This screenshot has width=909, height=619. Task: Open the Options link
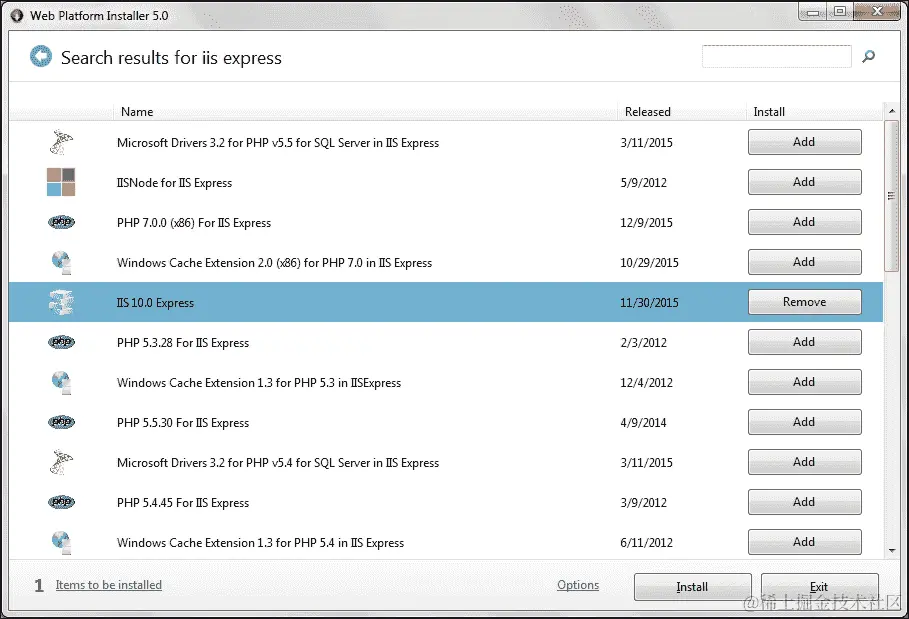pos(578,585)
